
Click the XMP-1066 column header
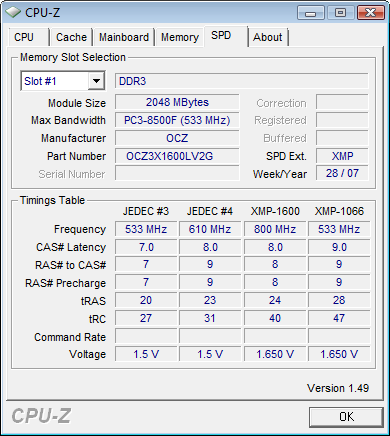click(339, 211)
